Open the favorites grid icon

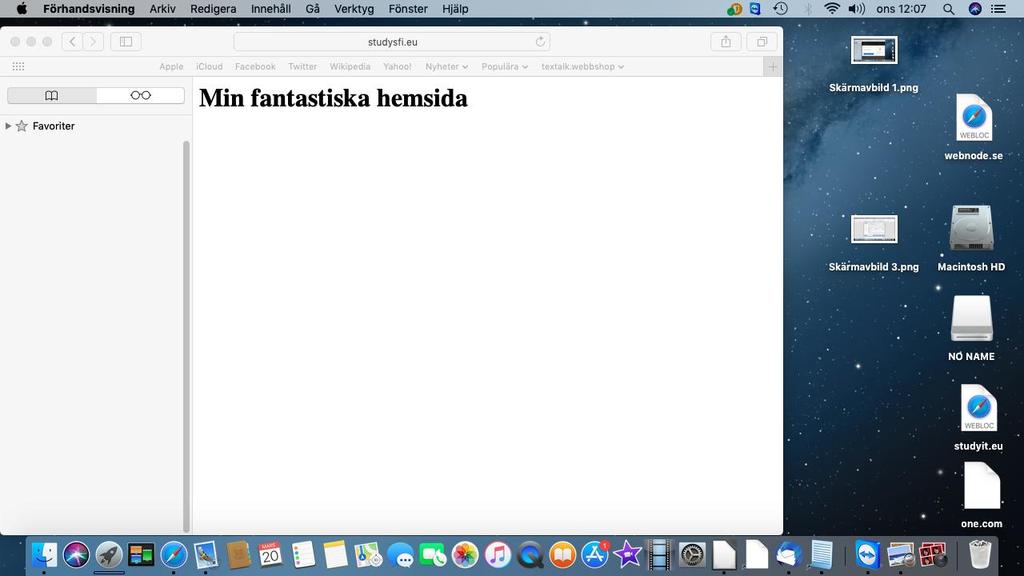tap(18, 67)
